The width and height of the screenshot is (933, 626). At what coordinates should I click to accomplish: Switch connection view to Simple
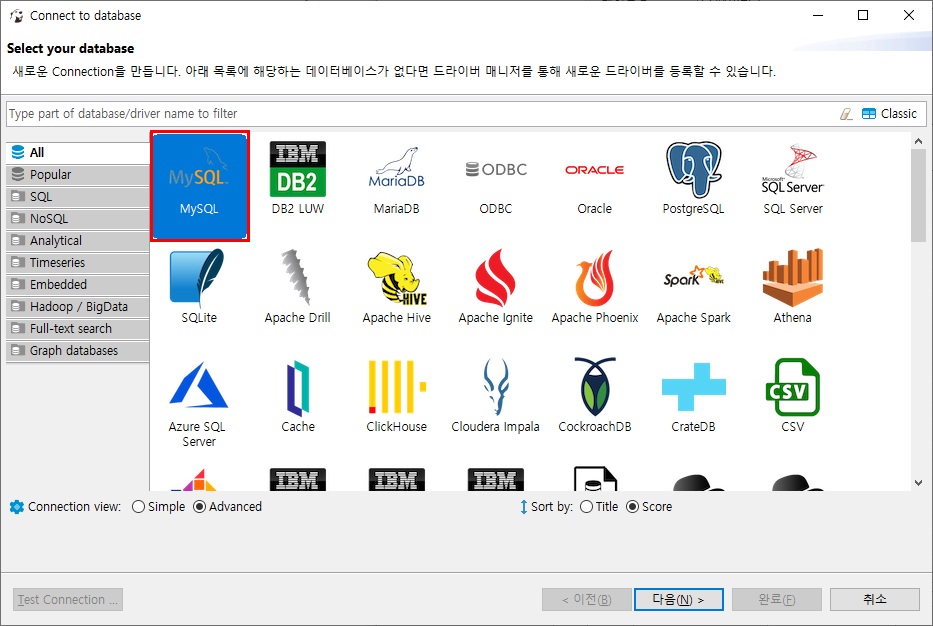(x=158, y=507)
